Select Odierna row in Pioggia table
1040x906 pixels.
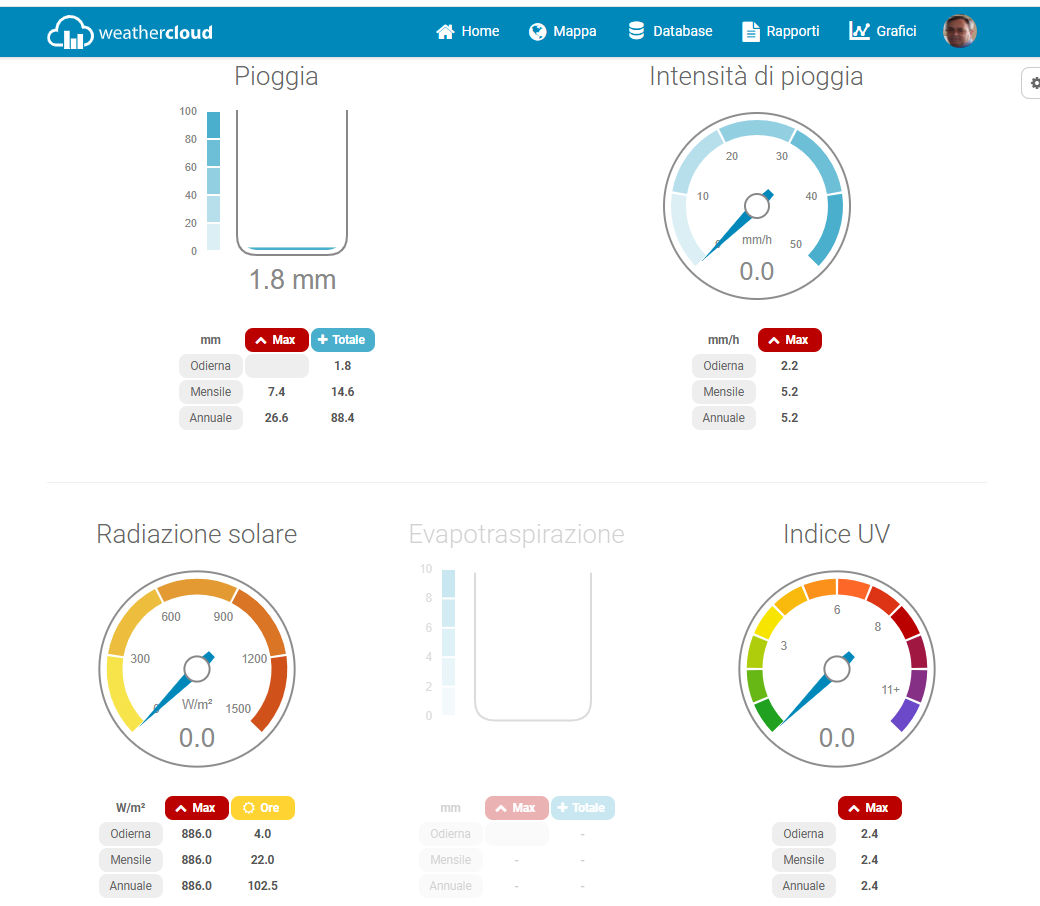pos(210,366)
